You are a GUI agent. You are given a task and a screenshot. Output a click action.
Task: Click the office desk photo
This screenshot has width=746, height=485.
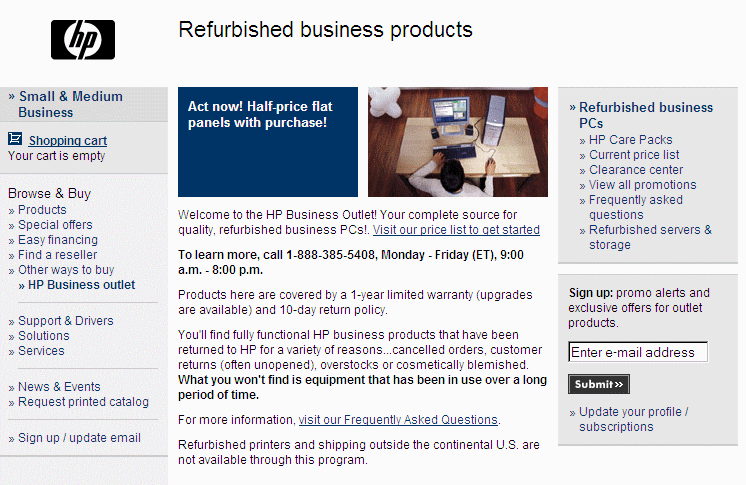[x=457, y=141]
